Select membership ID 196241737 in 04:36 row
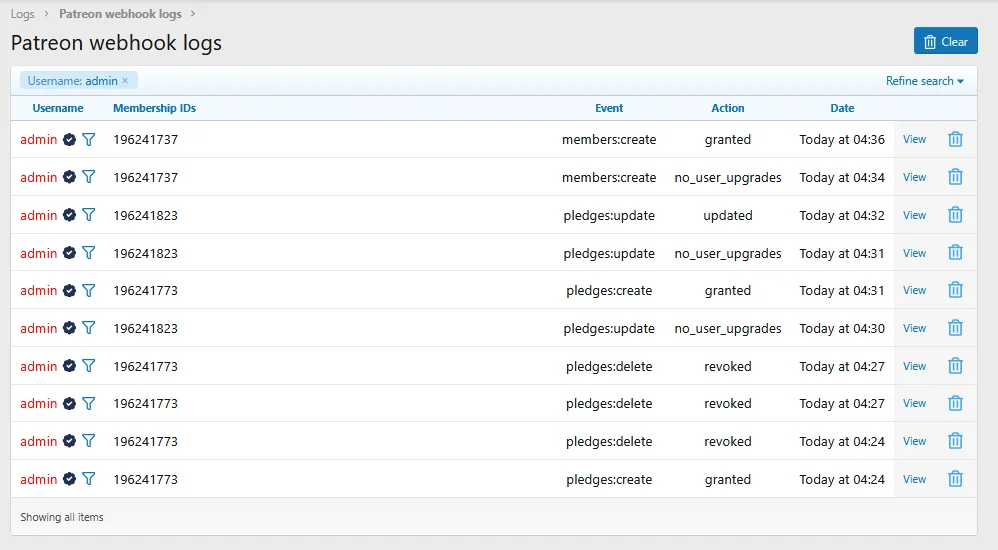Screen dimensions: 998x550 (x=146, y=139)
